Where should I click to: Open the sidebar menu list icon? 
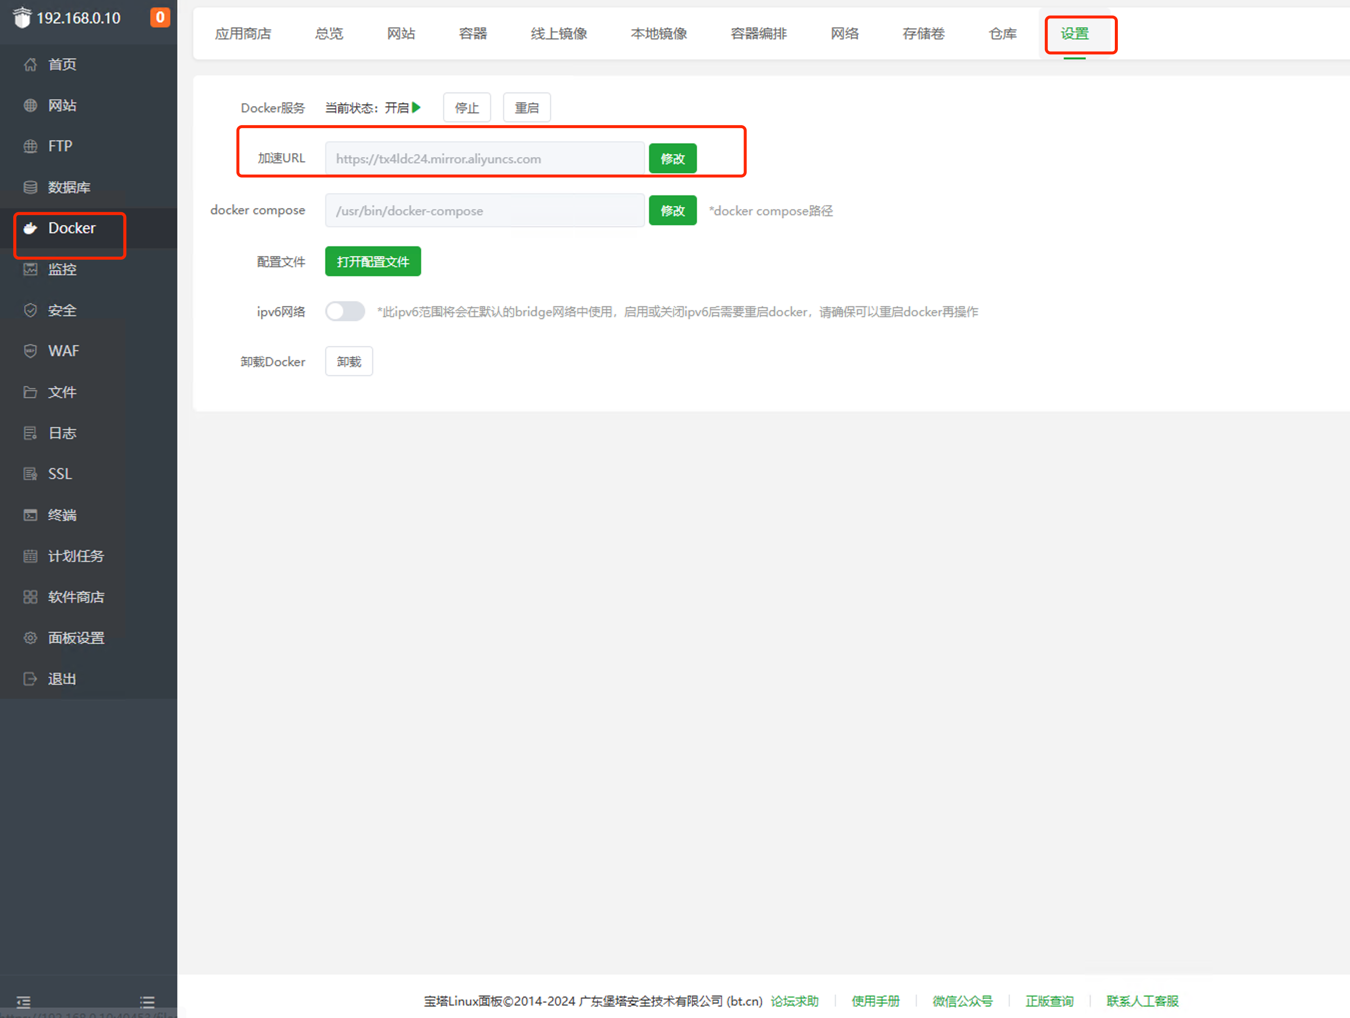click(147, 1002)
